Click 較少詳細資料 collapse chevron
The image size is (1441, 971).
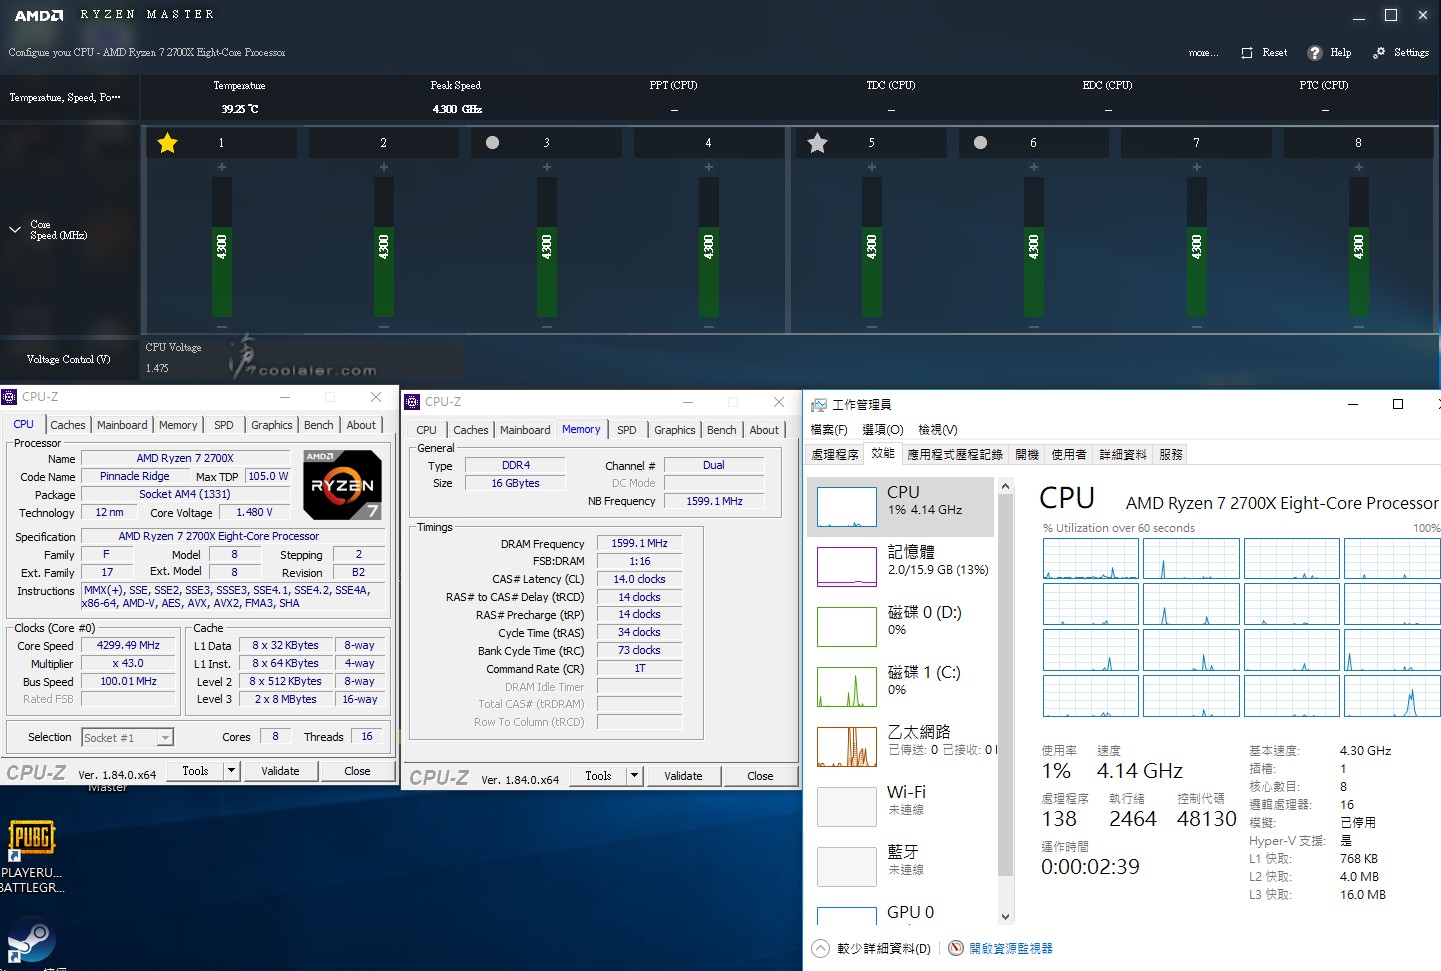[820, 948]
